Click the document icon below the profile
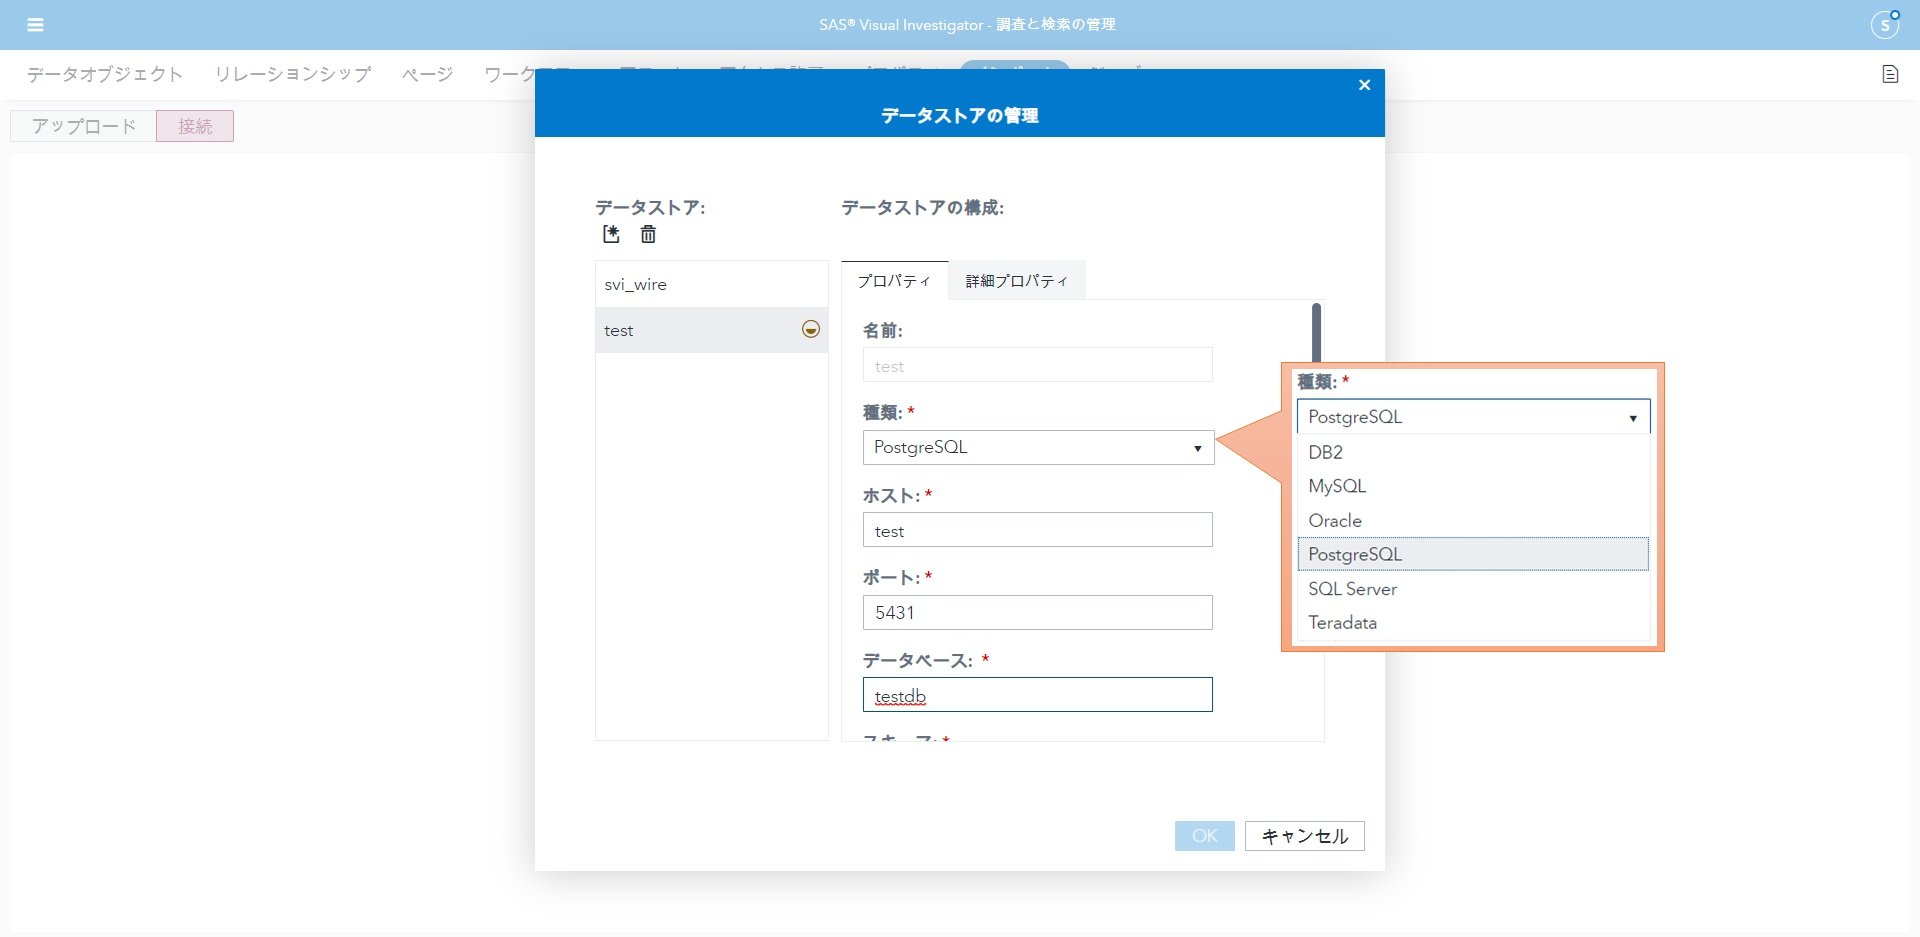The height and width of the screenshot is (937, 1920). (x=1890, y=74)
